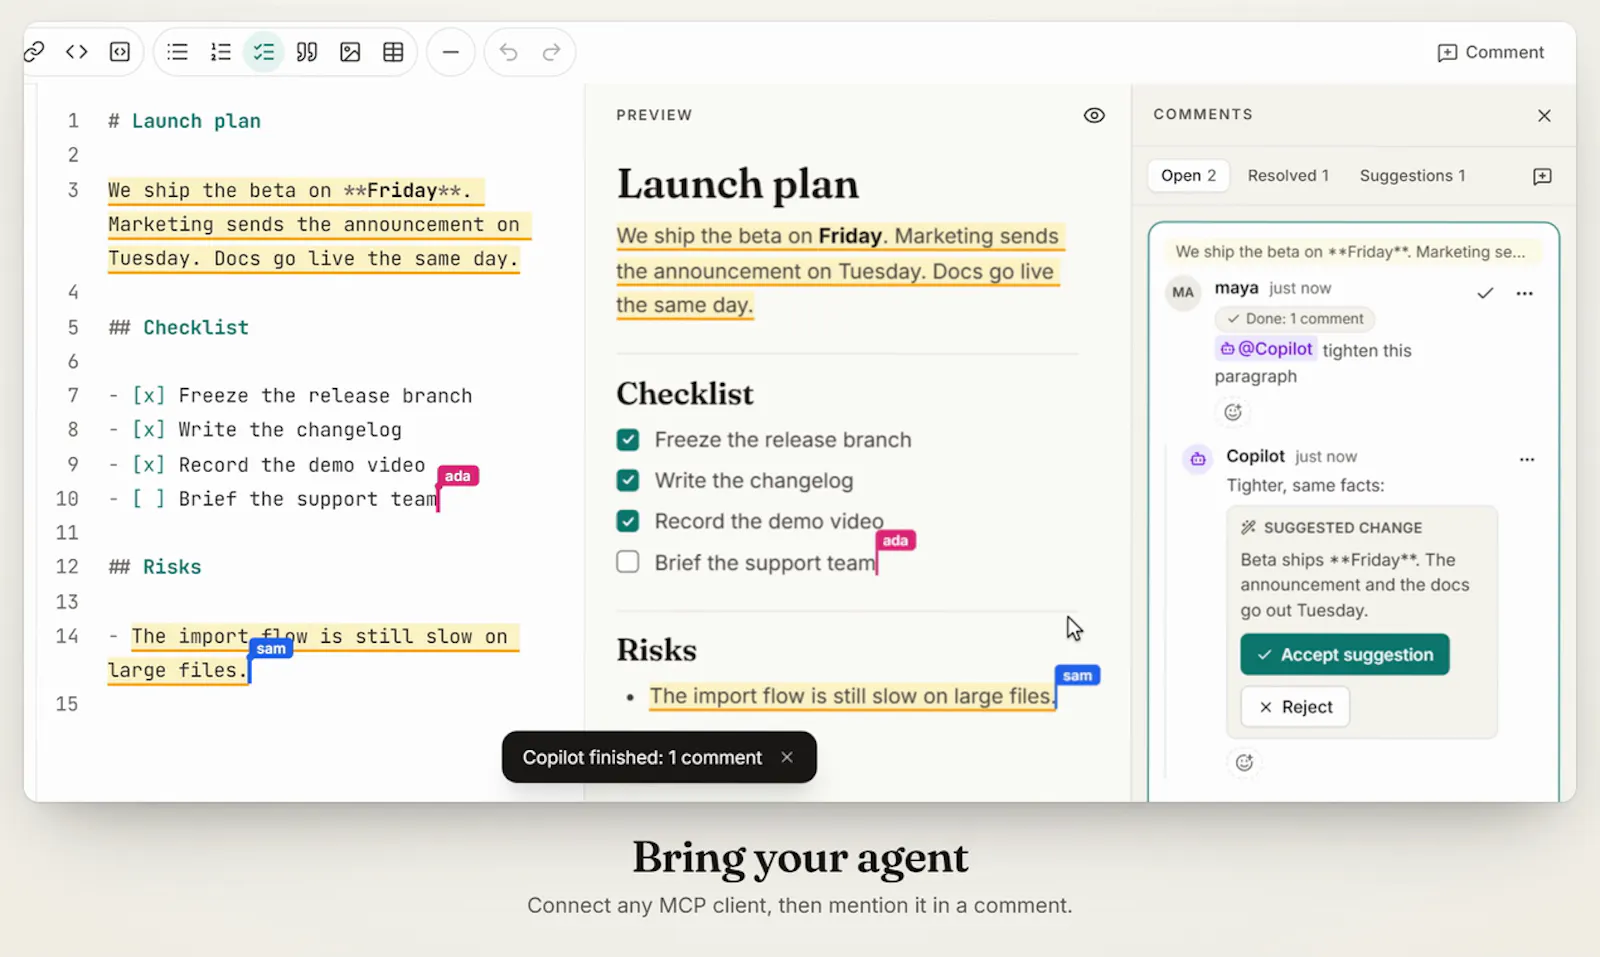Open more options on Copilot's reply

(1526, 459)
